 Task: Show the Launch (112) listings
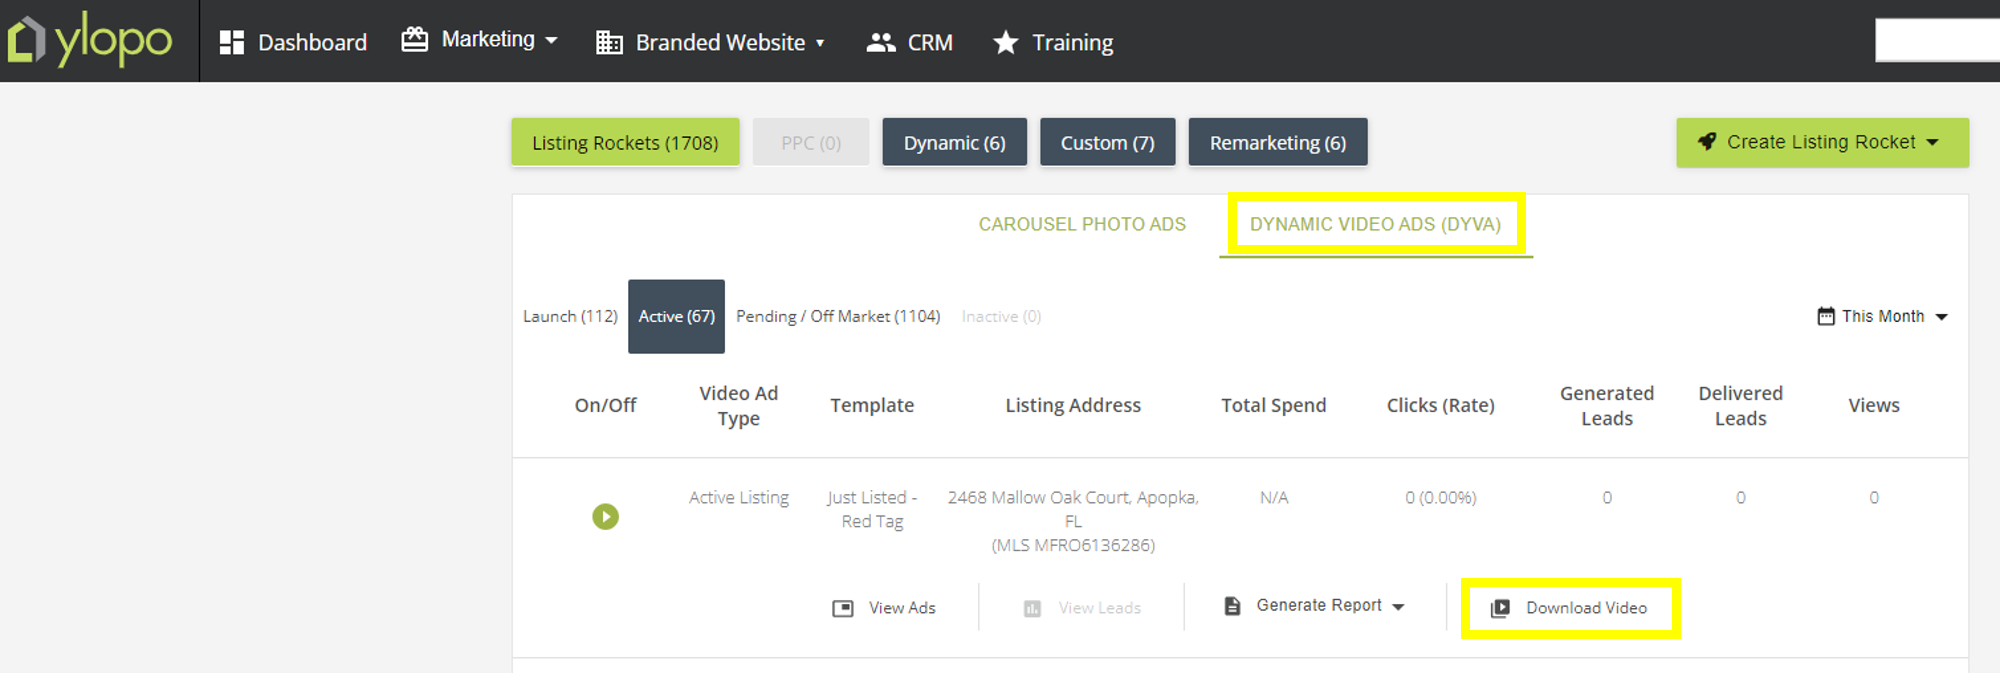[570, 316]
